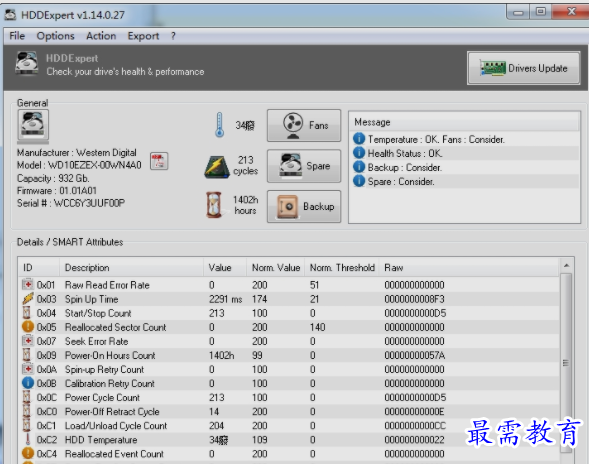Image resolution: width=589 pixels, height=464 pixels.
Task: Open the Action menu
Action: (x=101, y=36)
